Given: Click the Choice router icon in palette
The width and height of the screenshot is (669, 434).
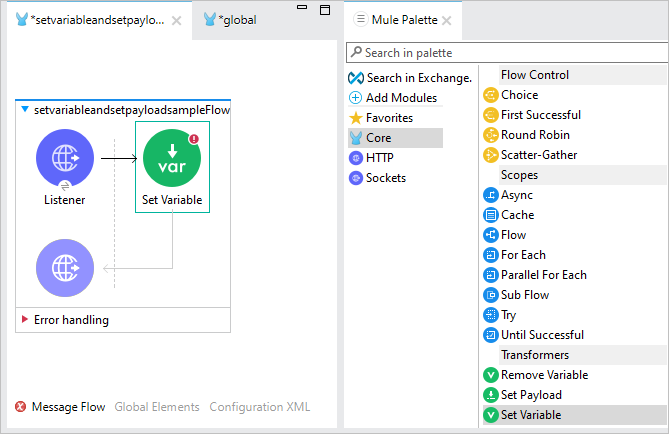Looking at the screenshot, I should [x=491, y=95].
